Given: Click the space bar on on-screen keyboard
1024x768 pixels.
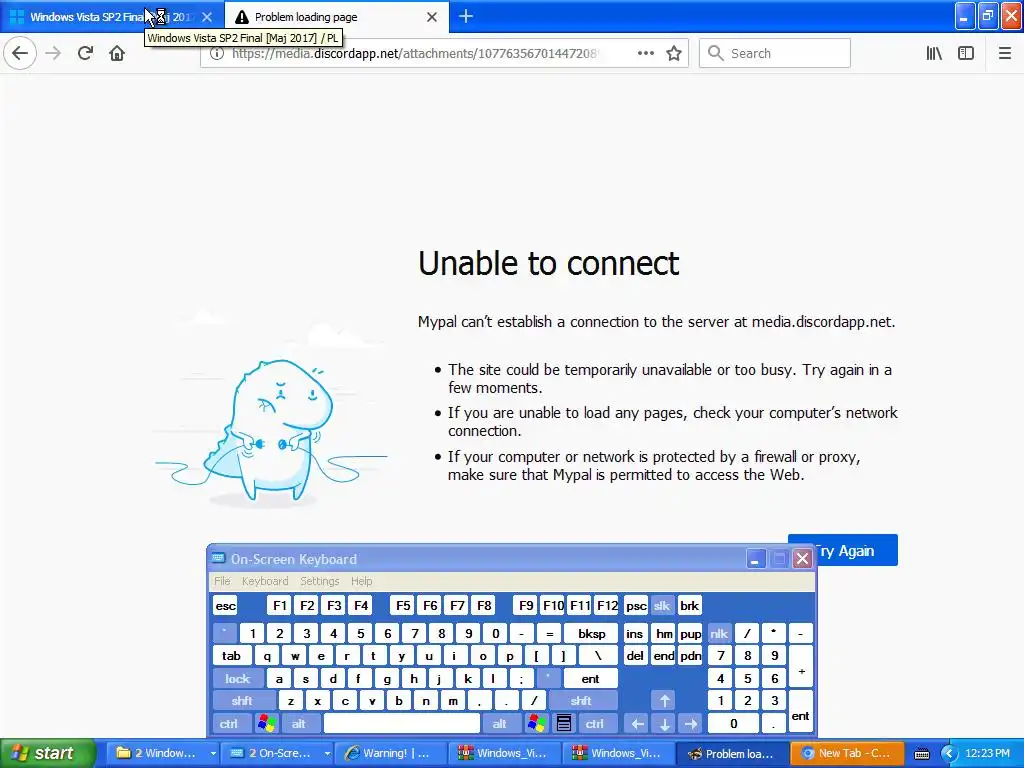Looking at the screenshot, I should pos(402,724).
